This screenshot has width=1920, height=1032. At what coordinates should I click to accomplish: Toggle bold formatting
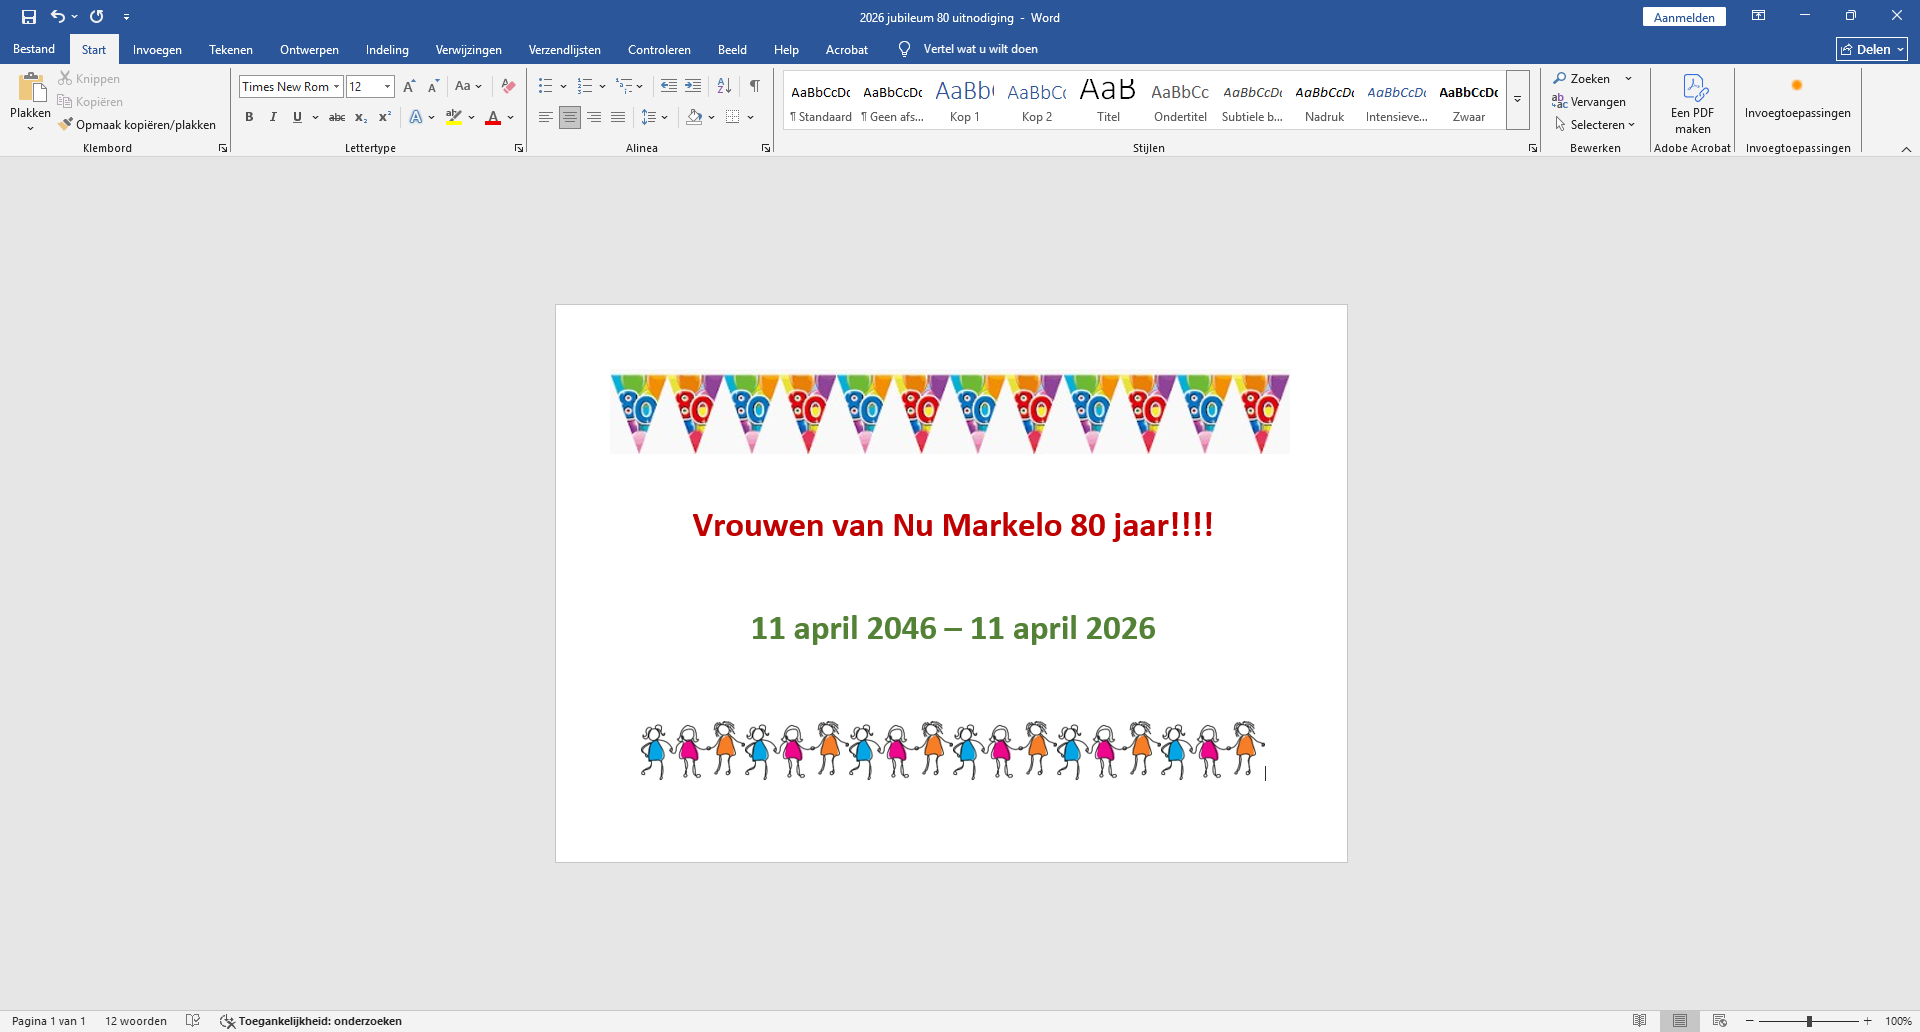[x=249, y=117]
